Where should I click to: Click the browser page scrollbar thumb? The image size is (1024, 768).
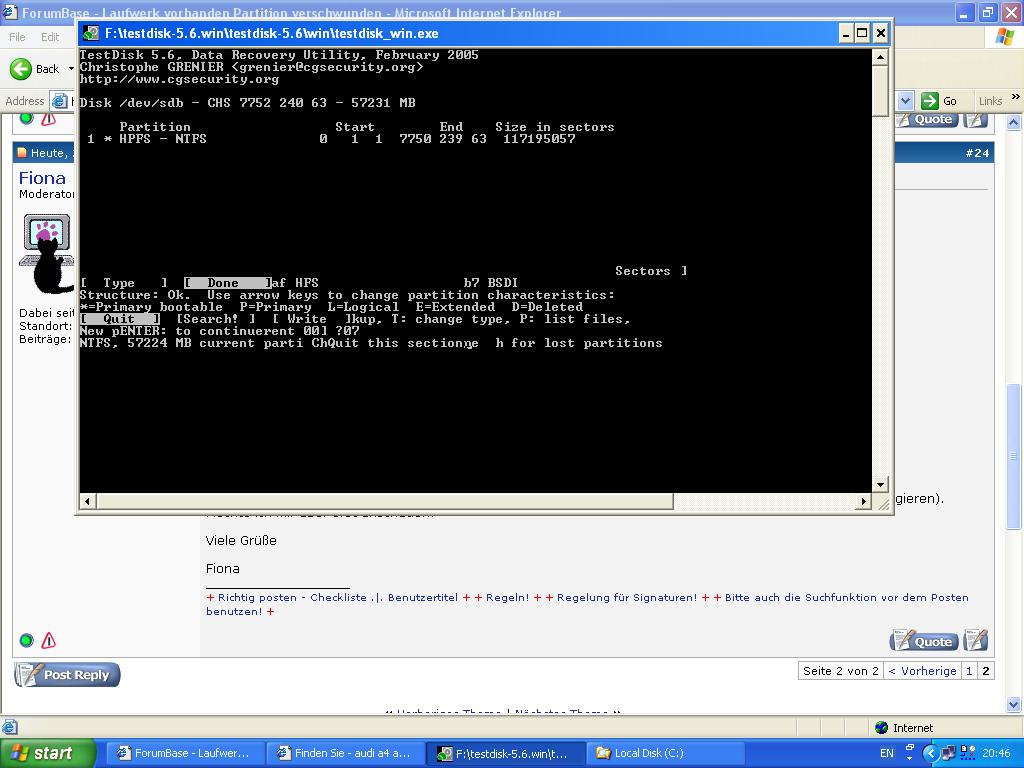(1014, 457)
